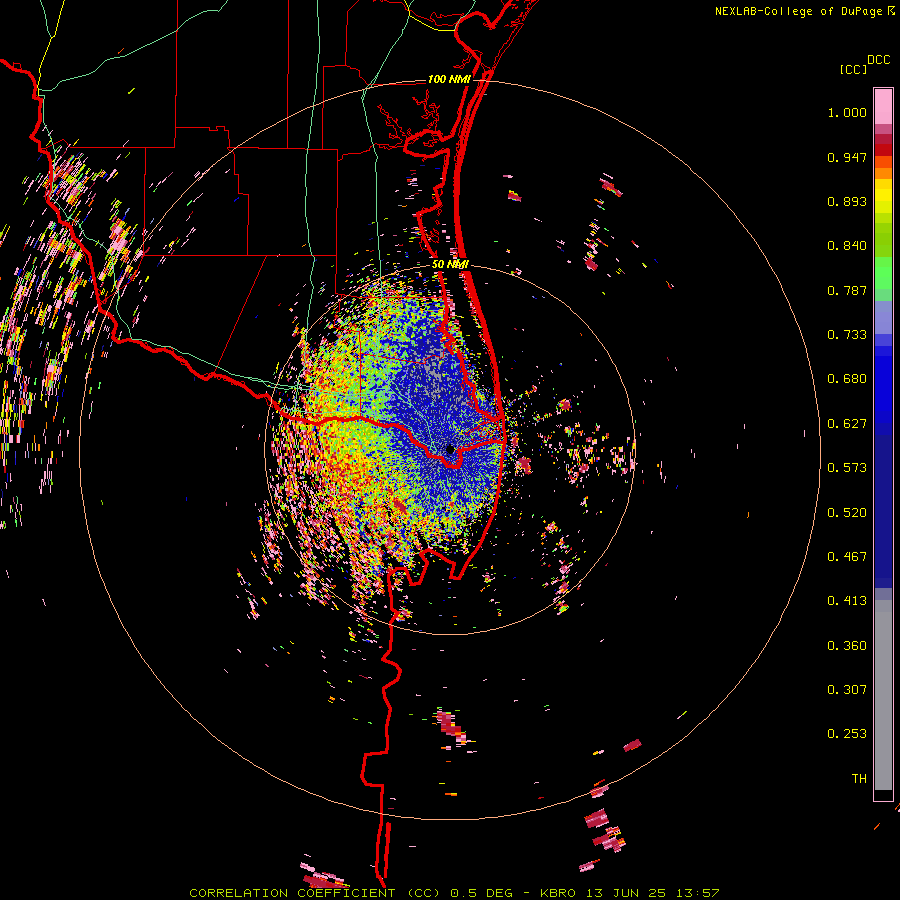The width and height of the screenshot is (900, 900).
Task: Click the [CC] units label
Action: click(853, 69)
